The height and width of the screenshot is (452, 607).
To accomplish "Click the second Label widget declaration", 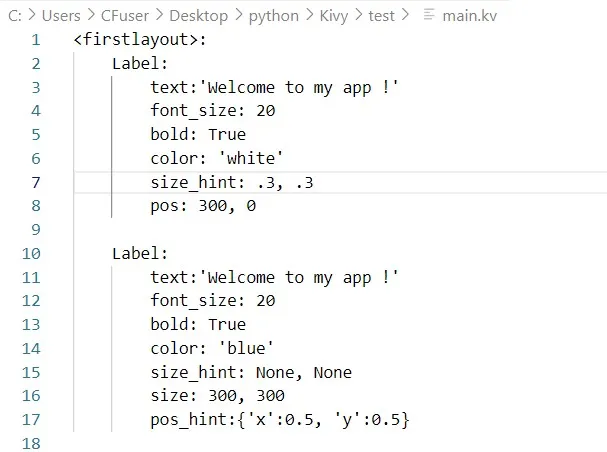I will [140, 253].
